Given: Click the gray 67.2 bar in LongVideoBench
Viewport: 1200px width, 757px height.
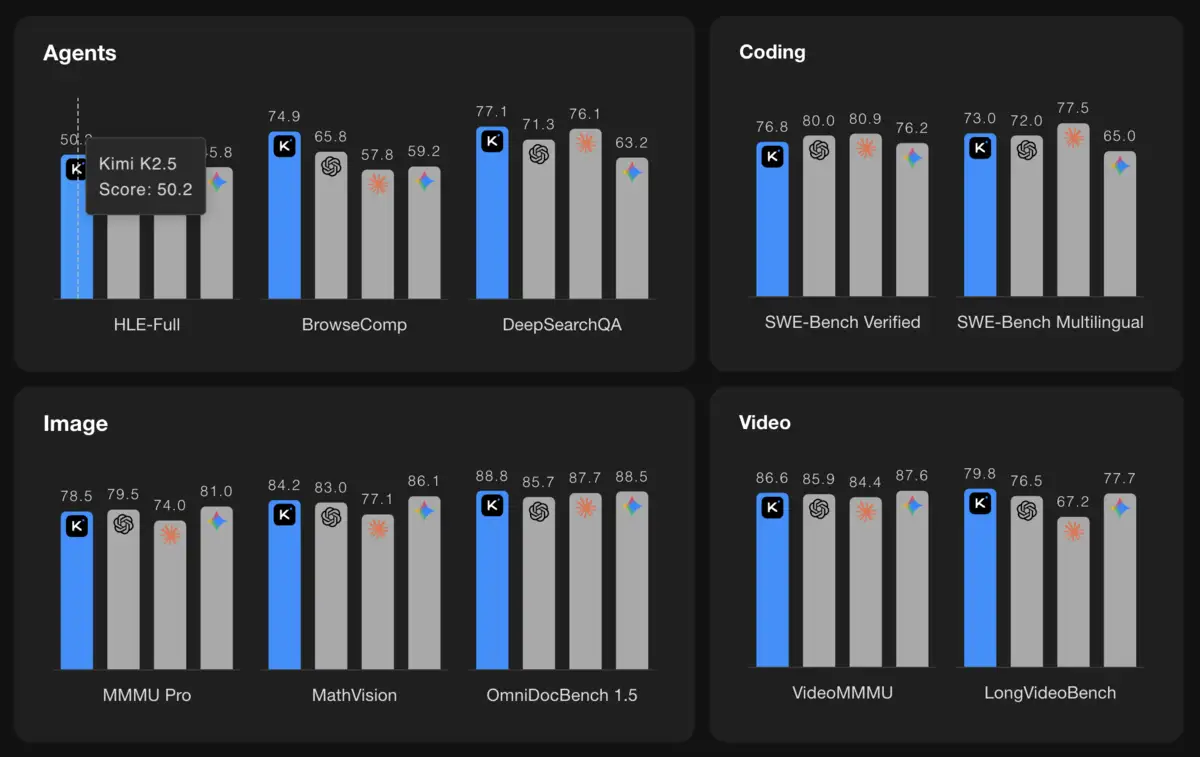Looking at the screenshot, I should [x=1074, y=600].
